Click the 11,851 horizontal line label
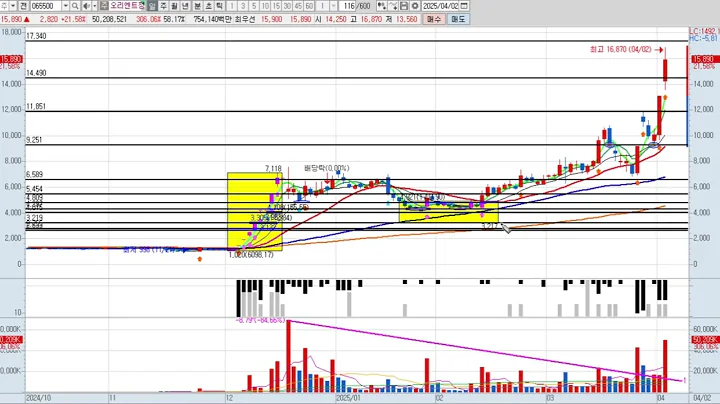720x404 pixels. (x=36, y=107)
